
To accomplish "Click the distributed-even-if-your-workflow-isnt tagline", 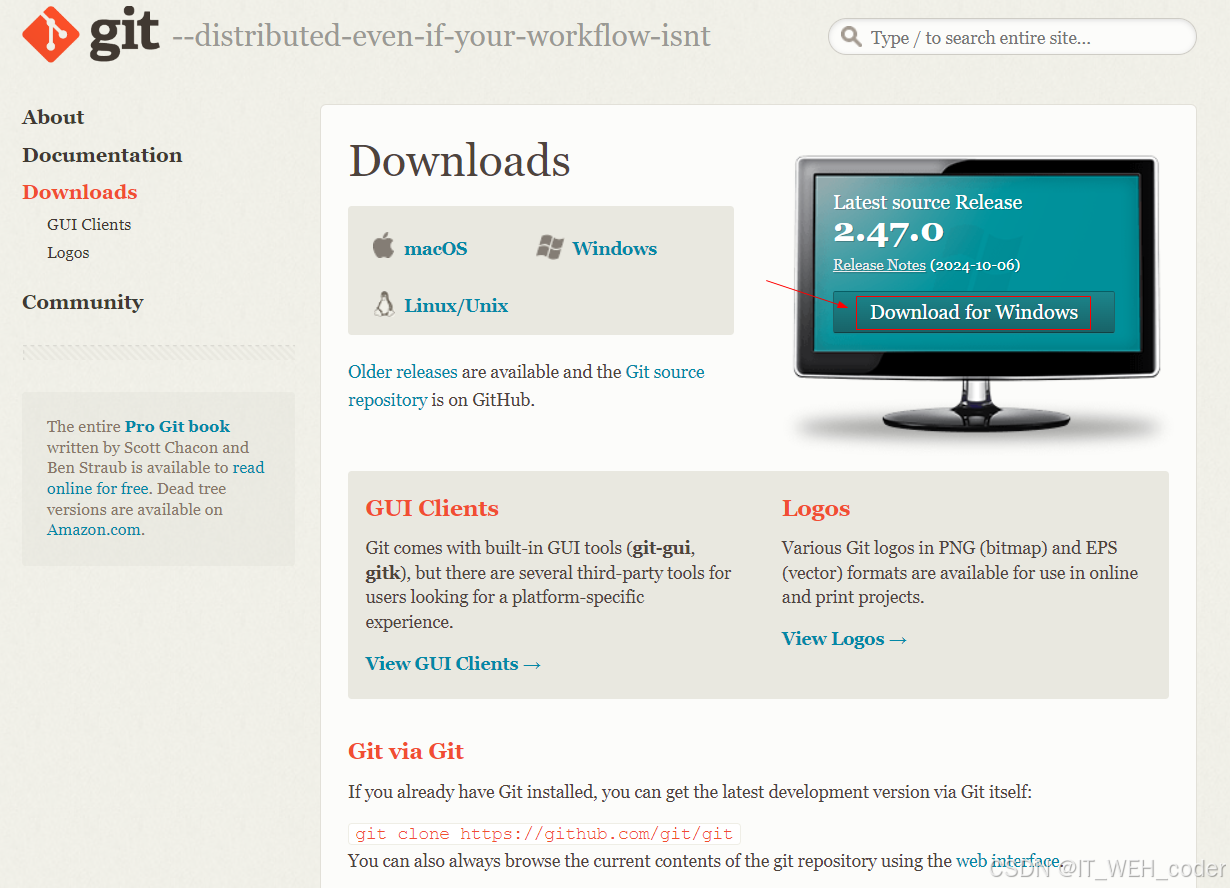I will click(441, 37).
